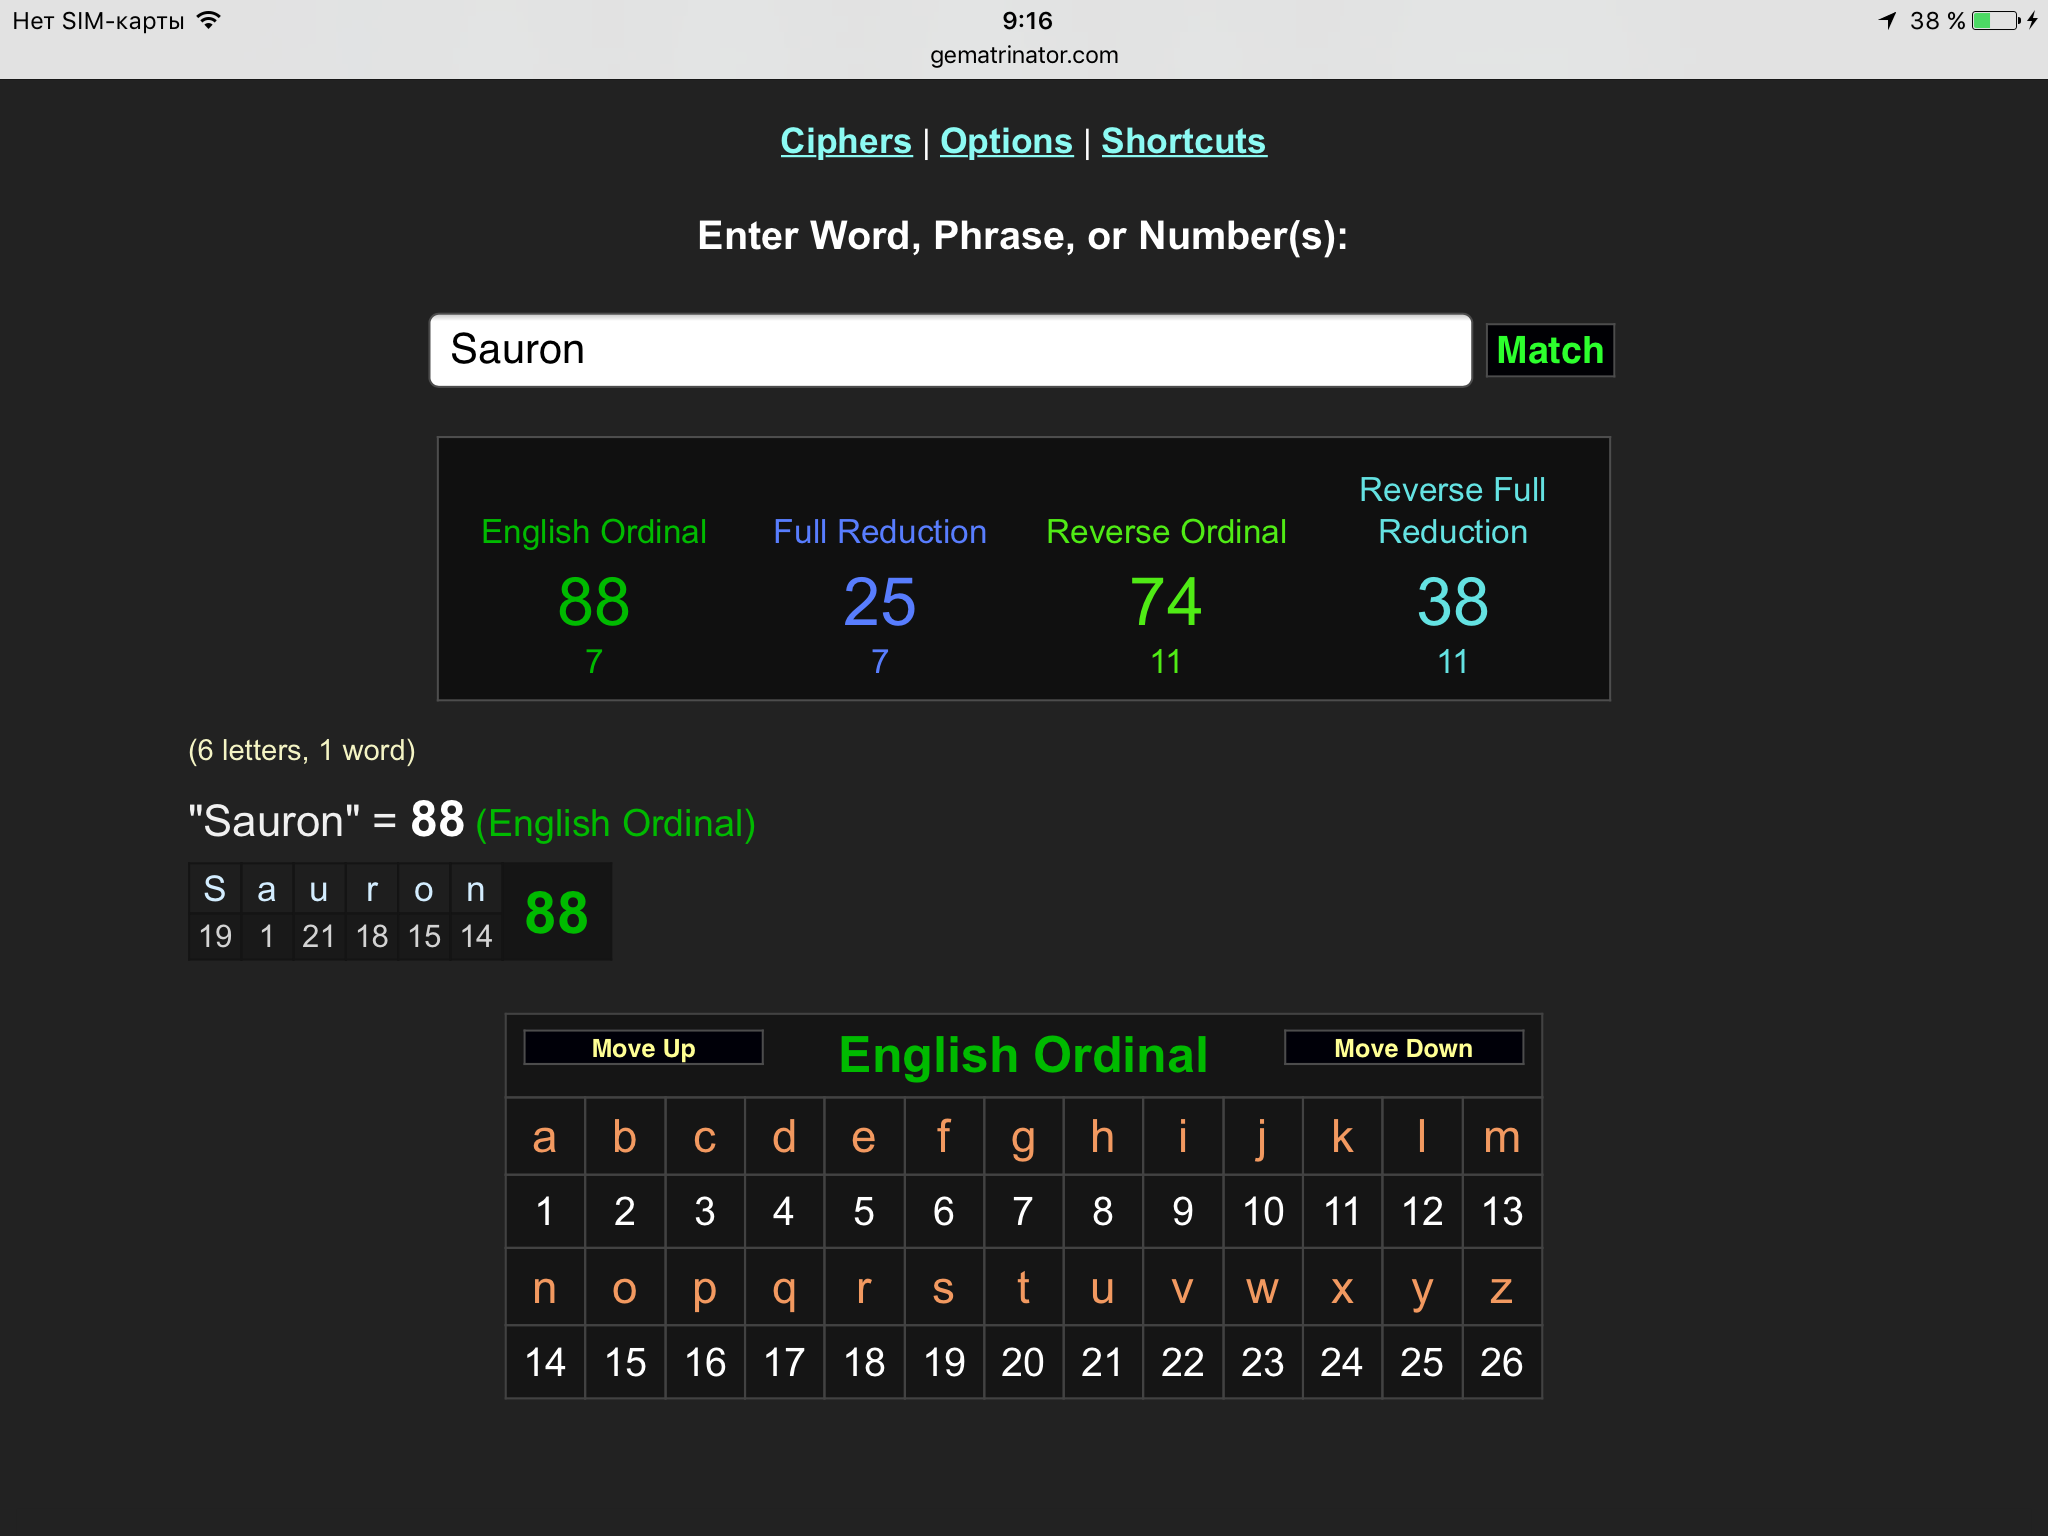Select the Reverse Ordinal cipher label

click(1166, 532)
